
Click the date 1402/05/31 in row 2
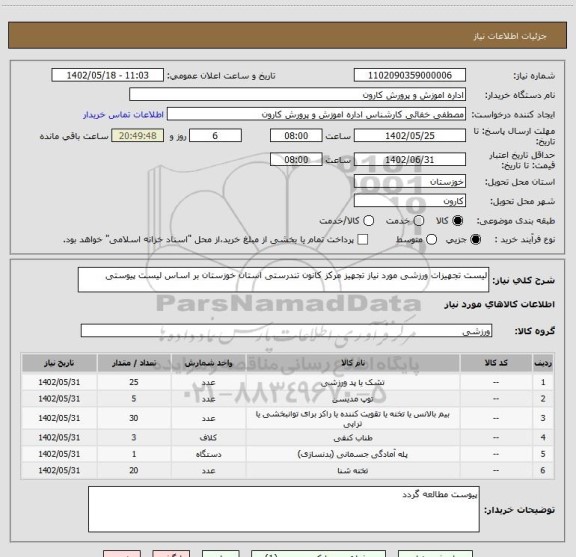(59, 399)
